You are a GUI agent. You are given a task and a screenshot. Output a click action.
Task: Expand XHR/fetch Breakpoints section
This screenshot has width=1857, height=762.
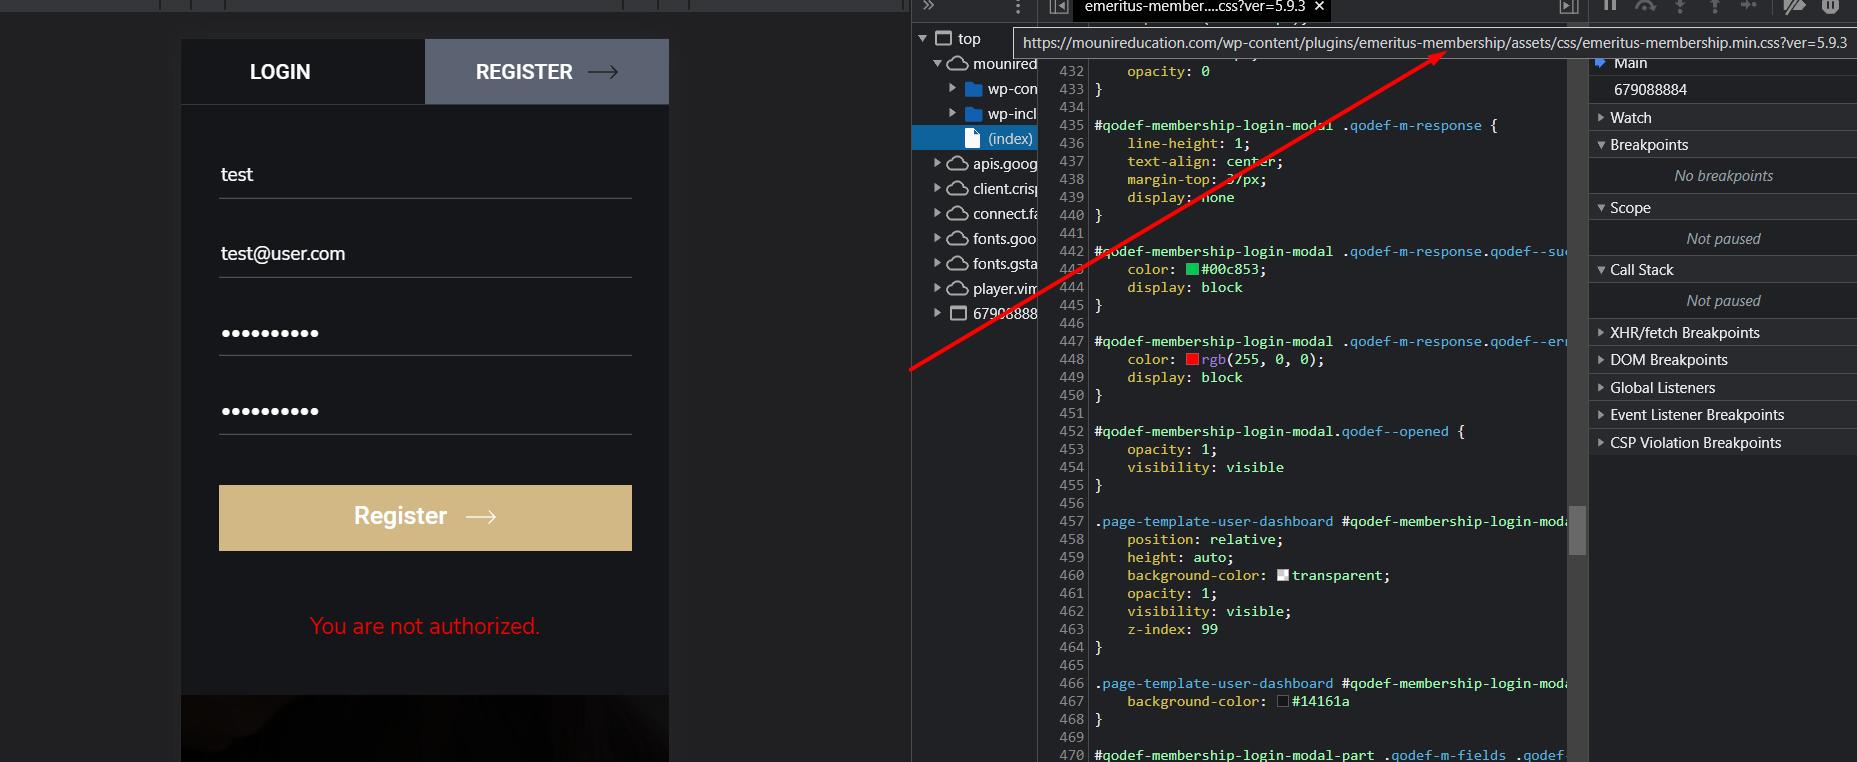coord(1601,333)
